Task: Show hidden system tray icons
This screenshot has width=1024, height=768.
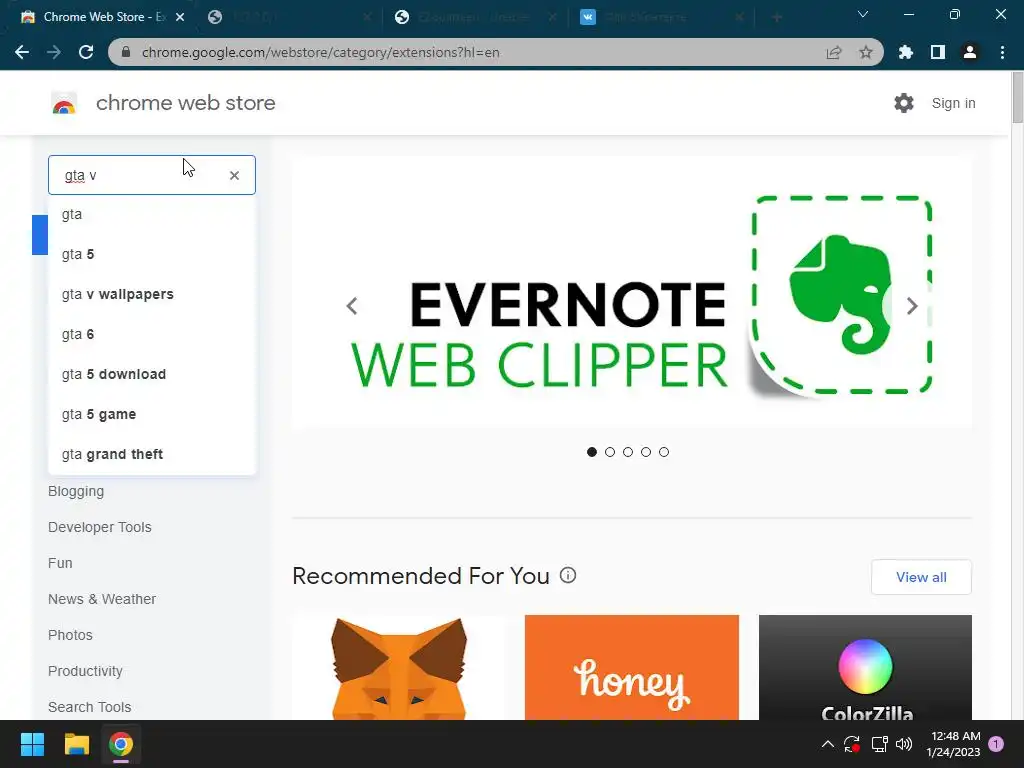Action: point(827,744)
